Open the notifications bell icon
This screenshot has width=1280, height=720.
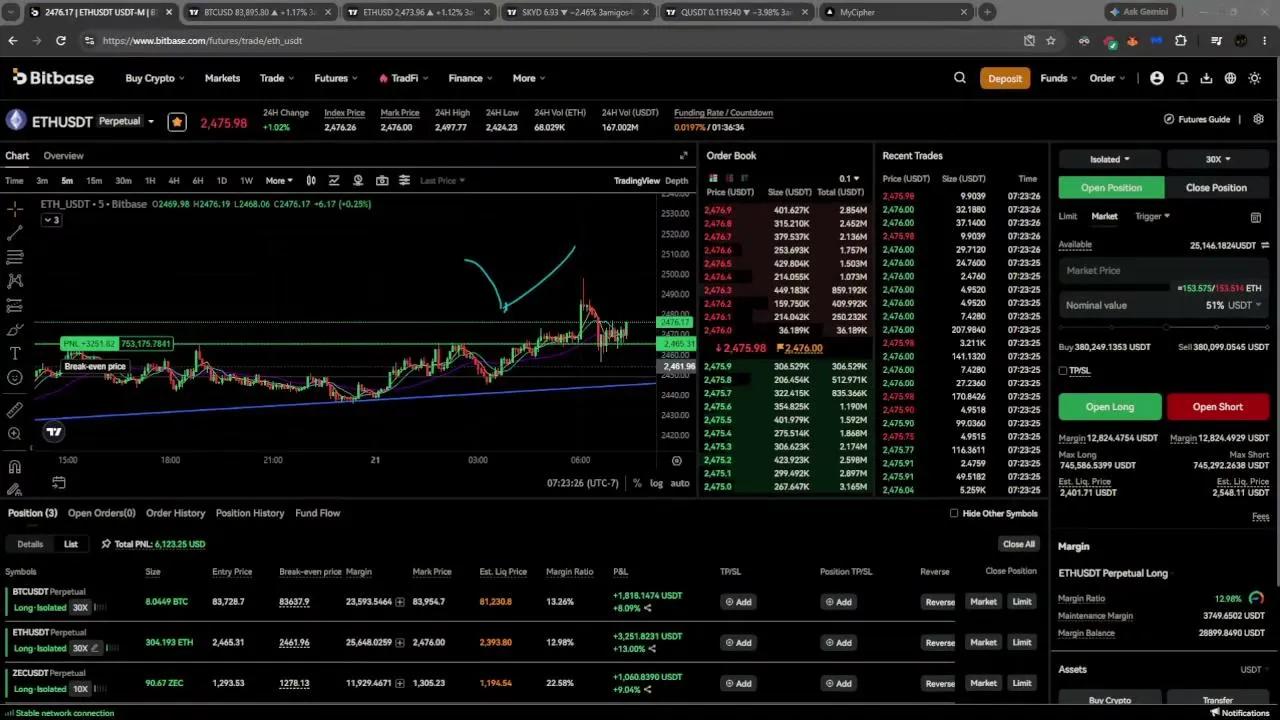[1182, 78]
